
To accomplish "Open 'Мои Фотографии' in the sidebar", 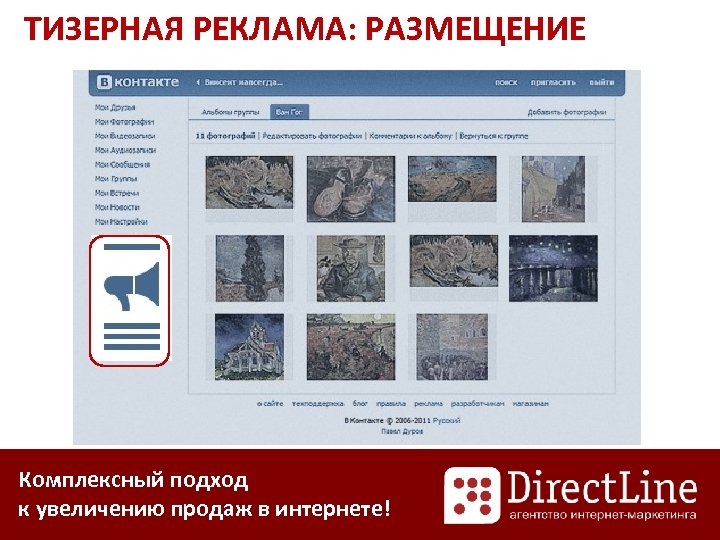I will tap(124, 122).
